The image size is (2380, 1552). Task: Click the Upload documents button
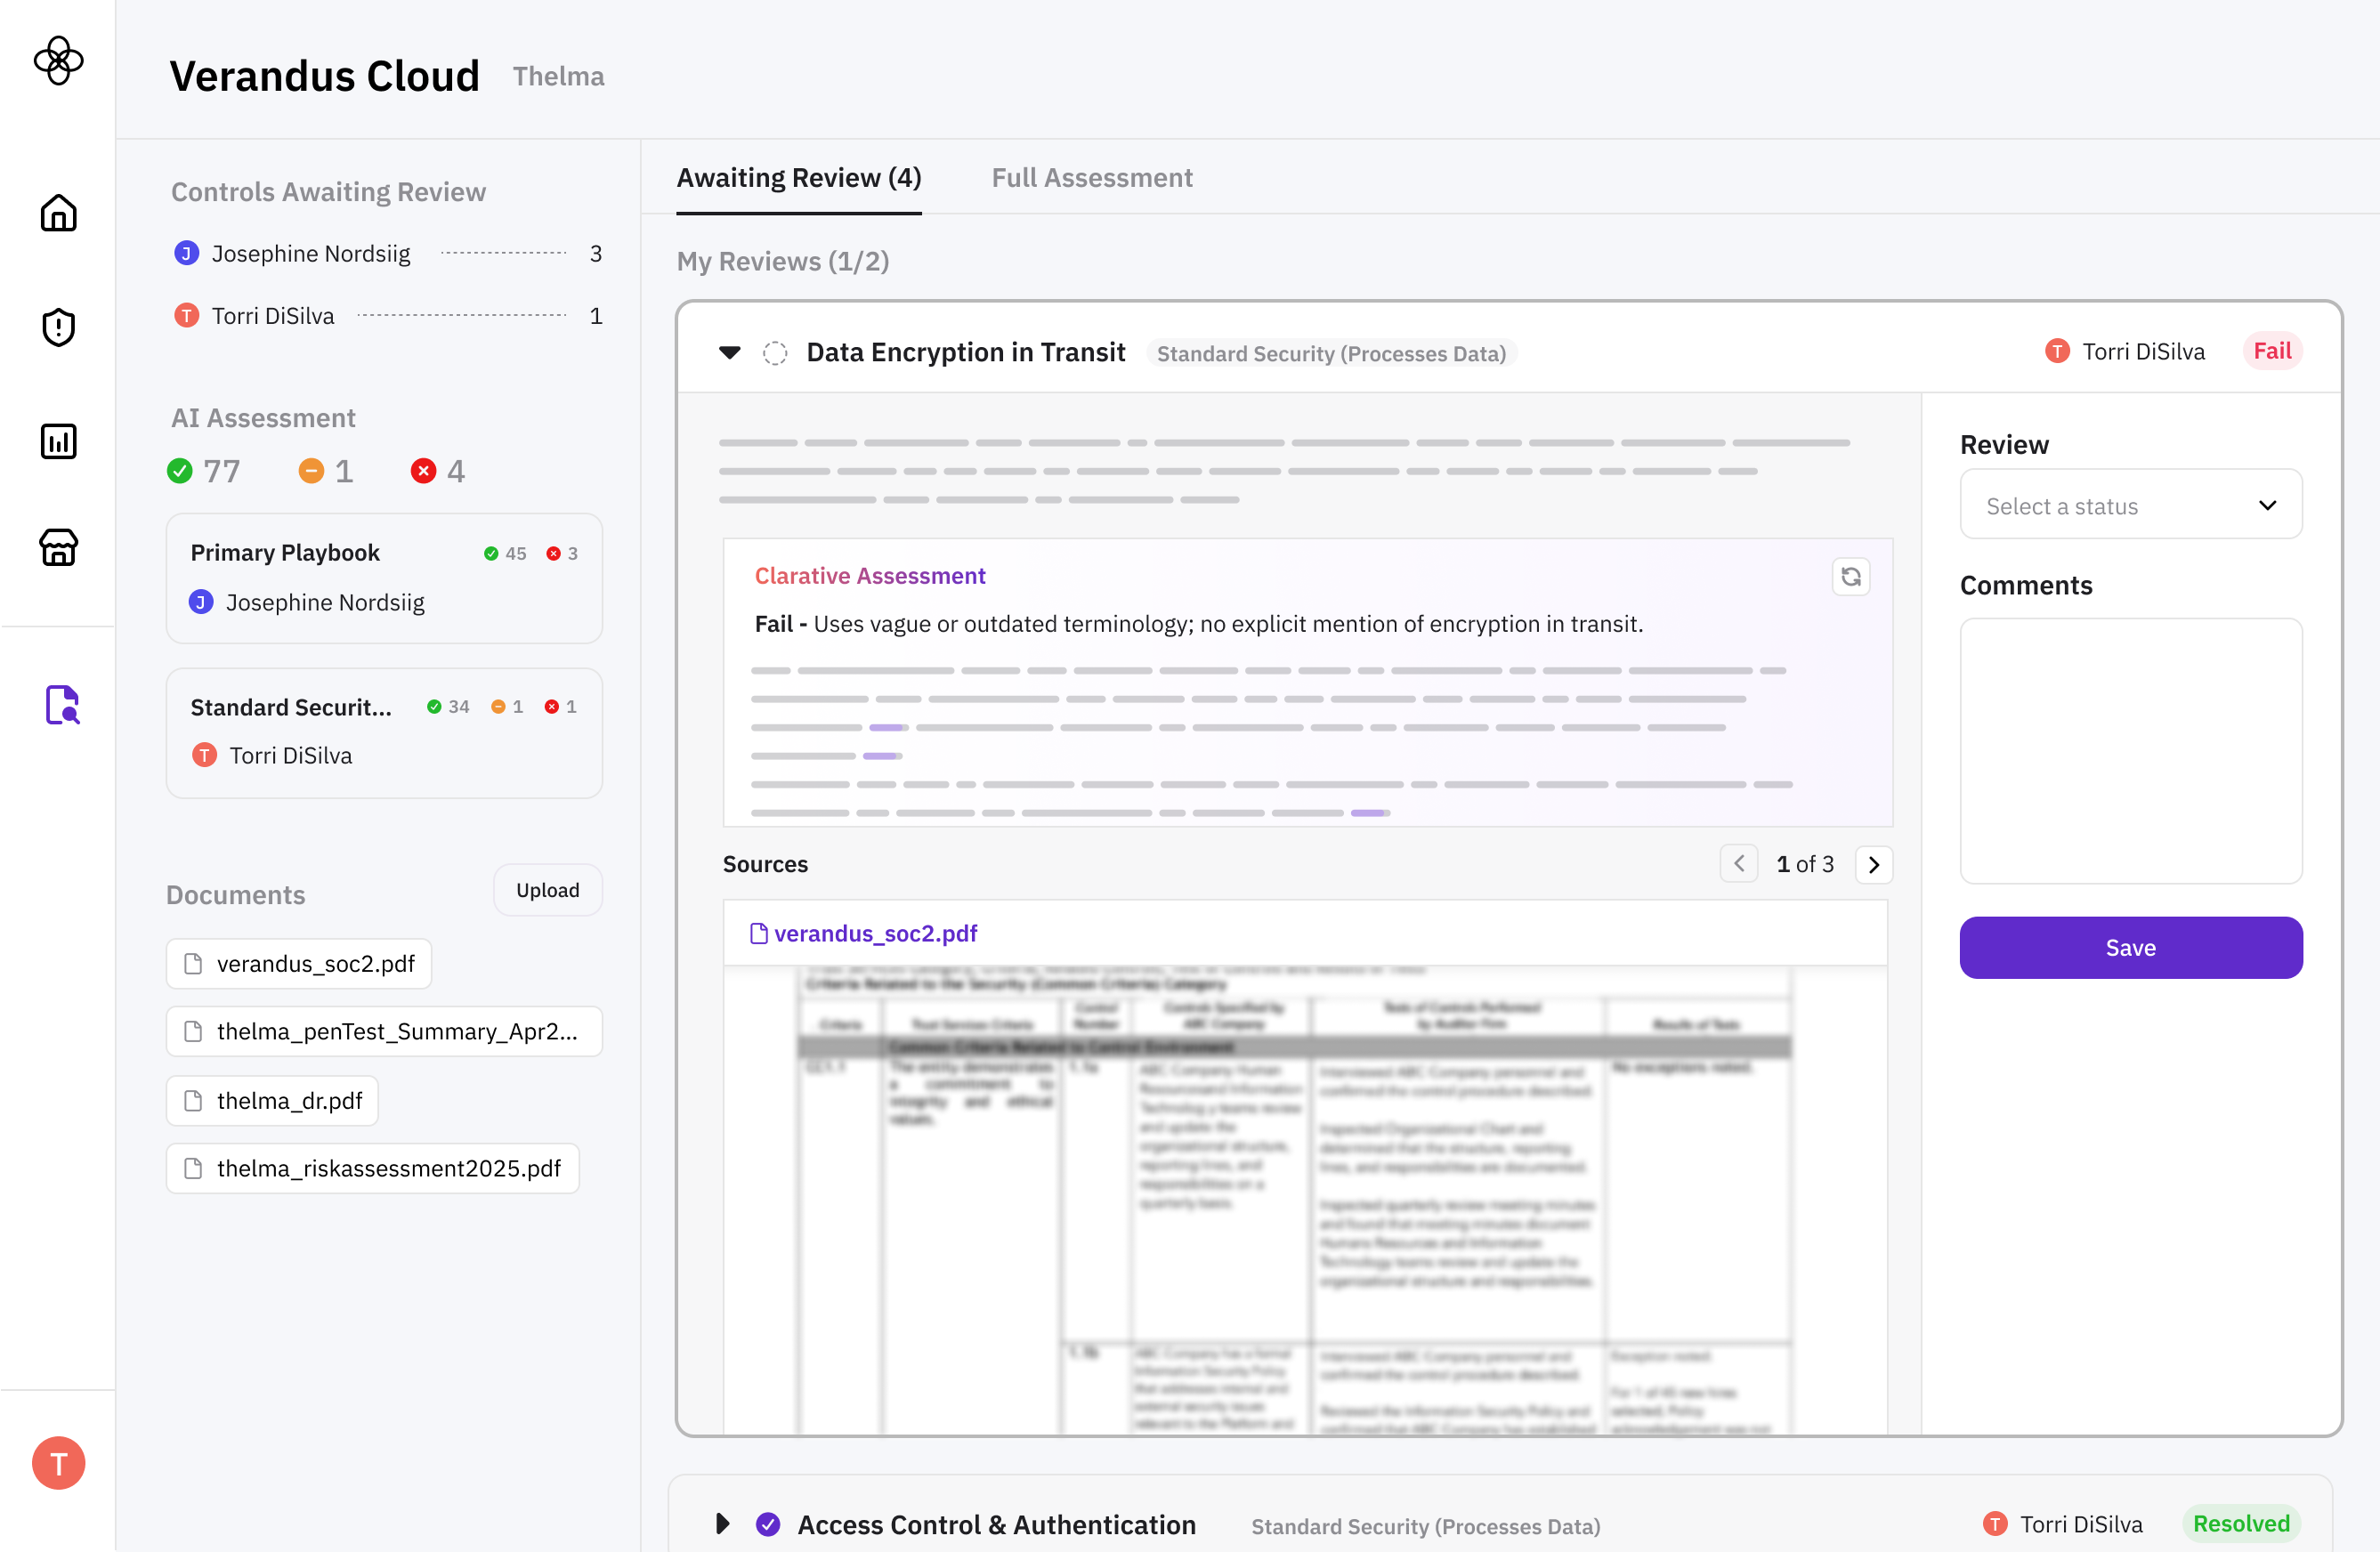pos(547,890)
